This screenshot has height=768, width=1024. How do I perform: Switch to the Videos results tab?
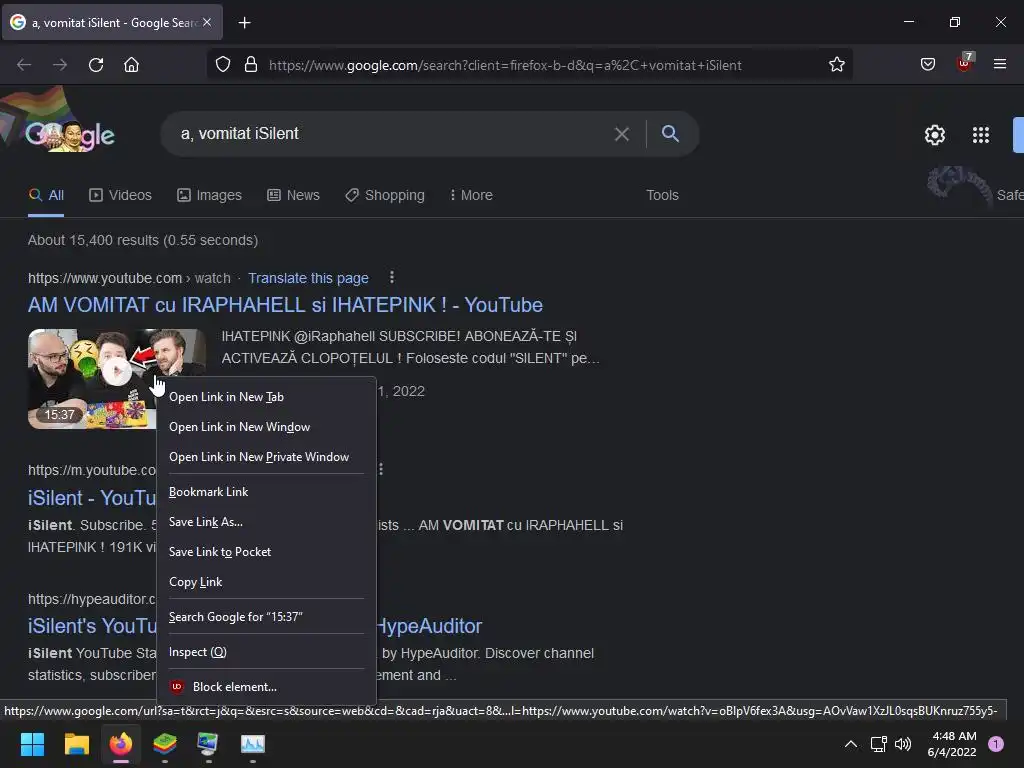pyautogui.click(x=120, y=195)
